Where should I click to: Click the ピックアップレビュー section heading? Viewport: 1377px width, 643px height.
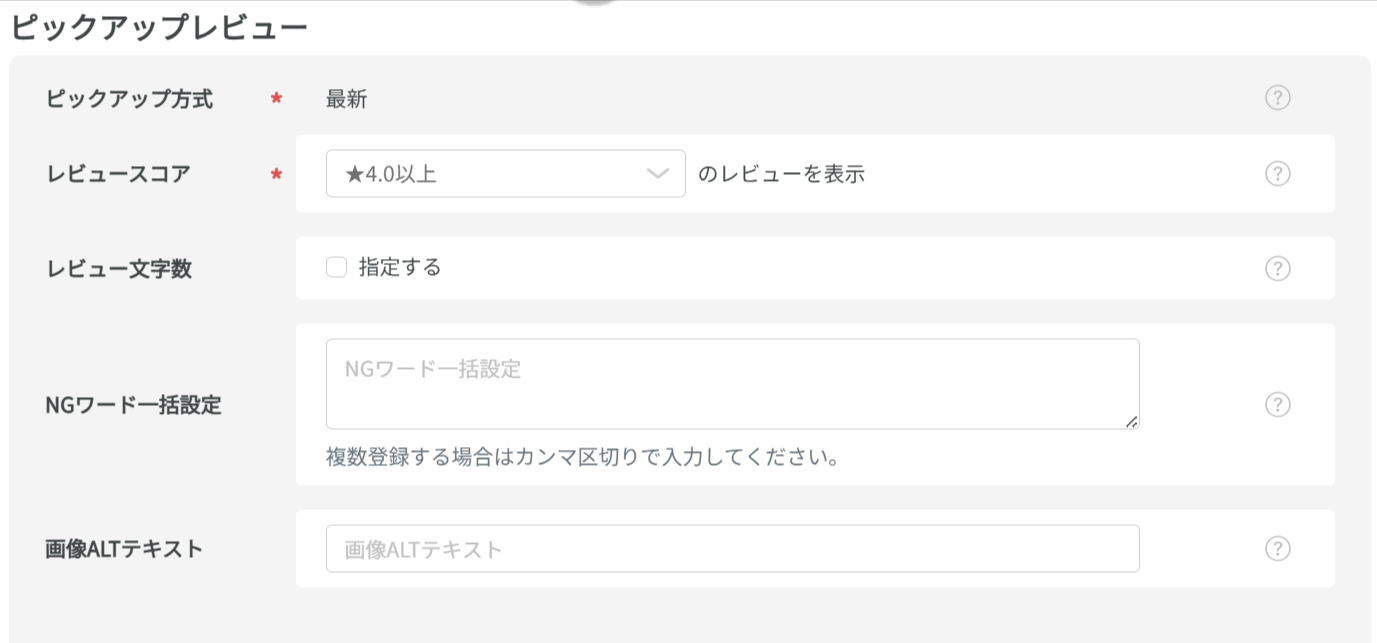159,28
